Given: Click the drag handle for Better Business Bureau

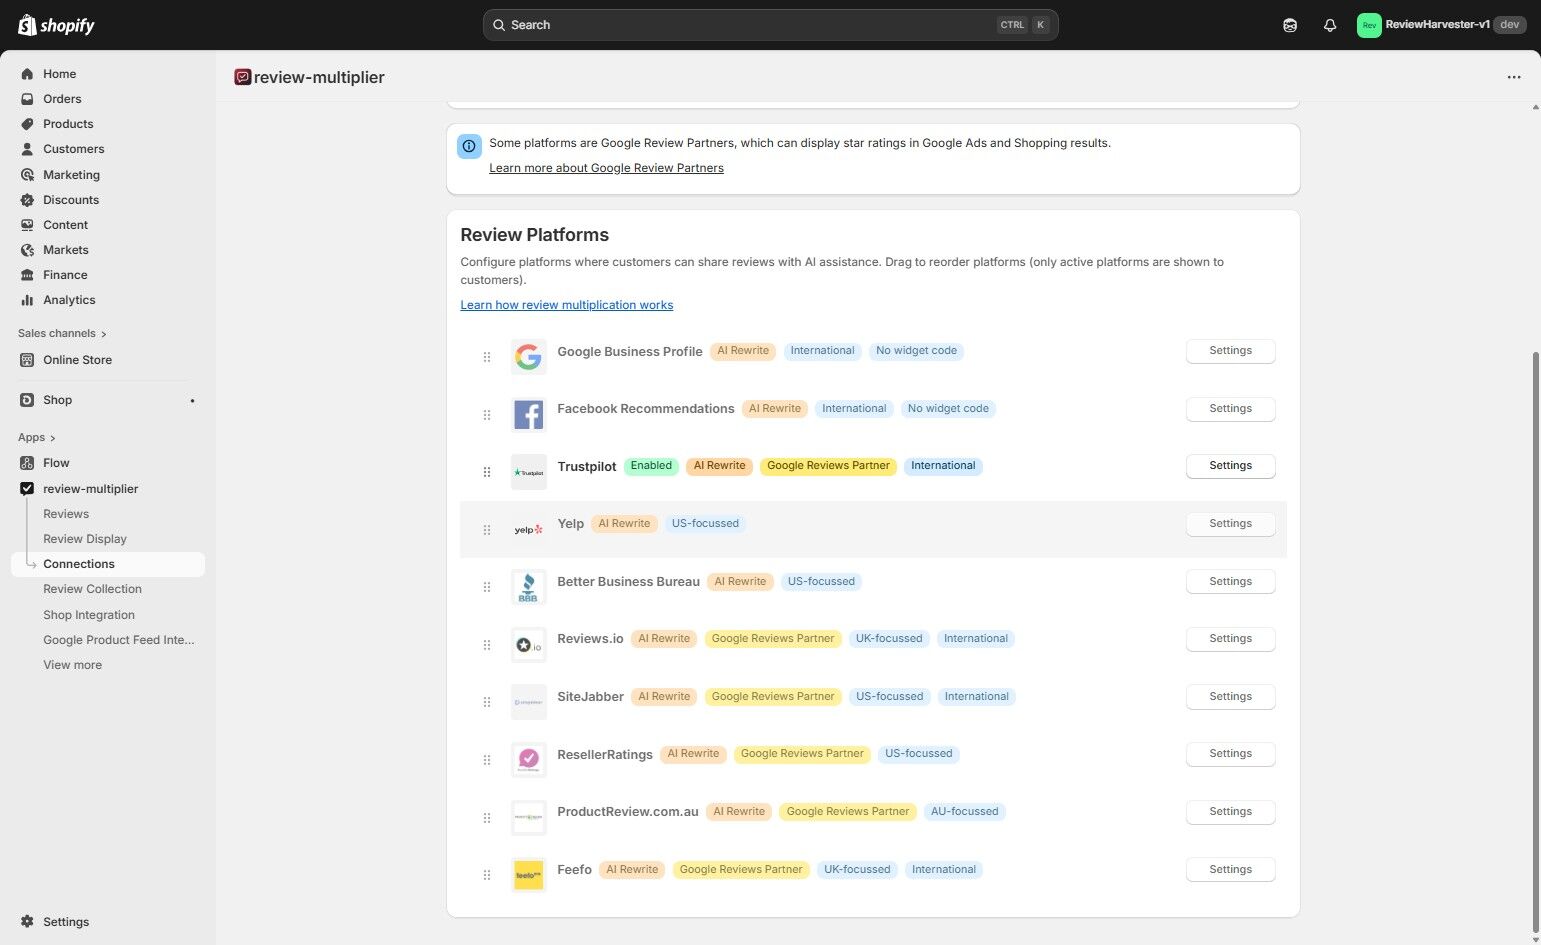Looking at the screenshot, I should [x=487, y=587].
